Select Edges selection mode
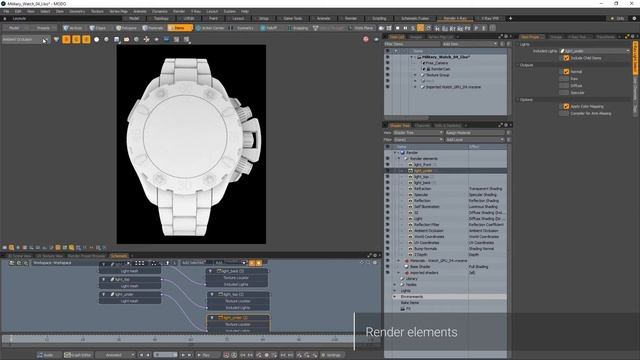This screenshot has width=640, height=360. click(x=98, y=28)
